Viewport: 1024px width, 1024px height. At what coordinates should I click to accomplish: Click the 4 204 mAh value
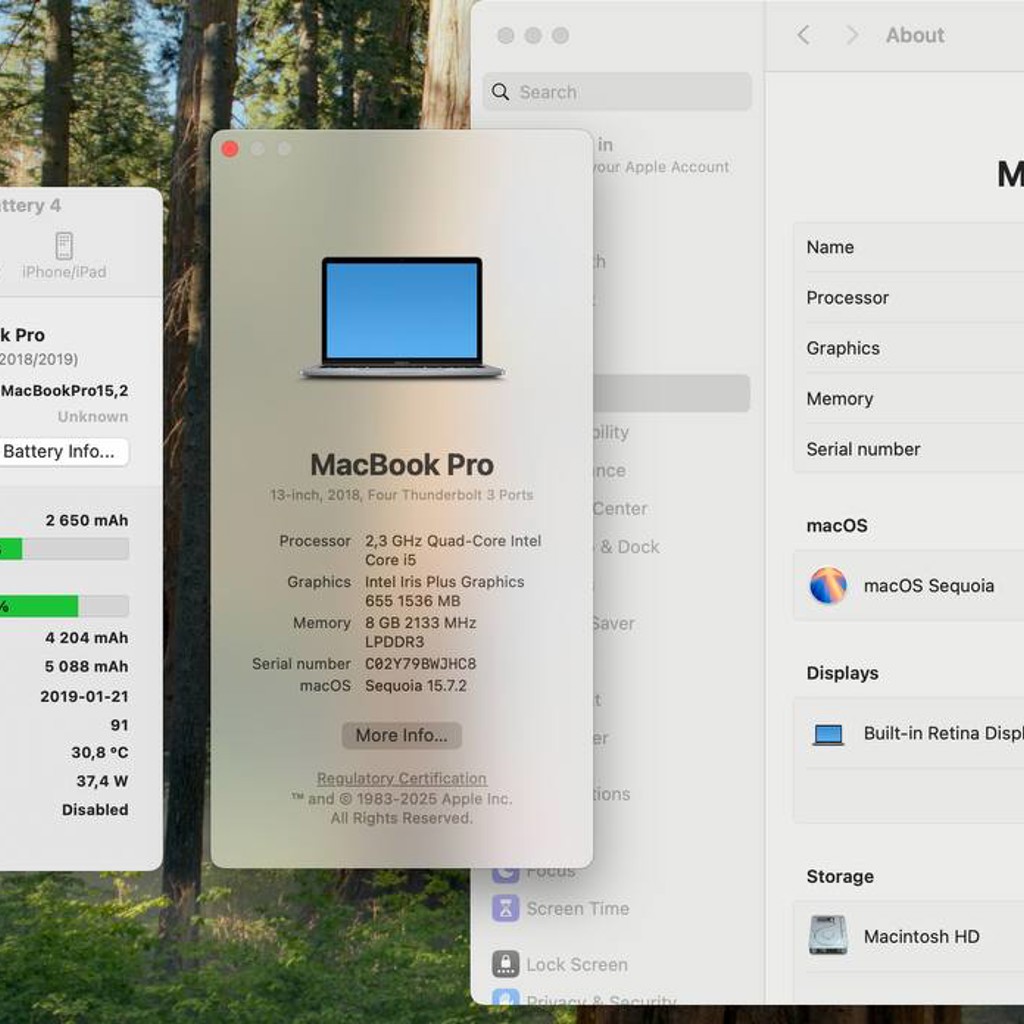coord(87,637)
